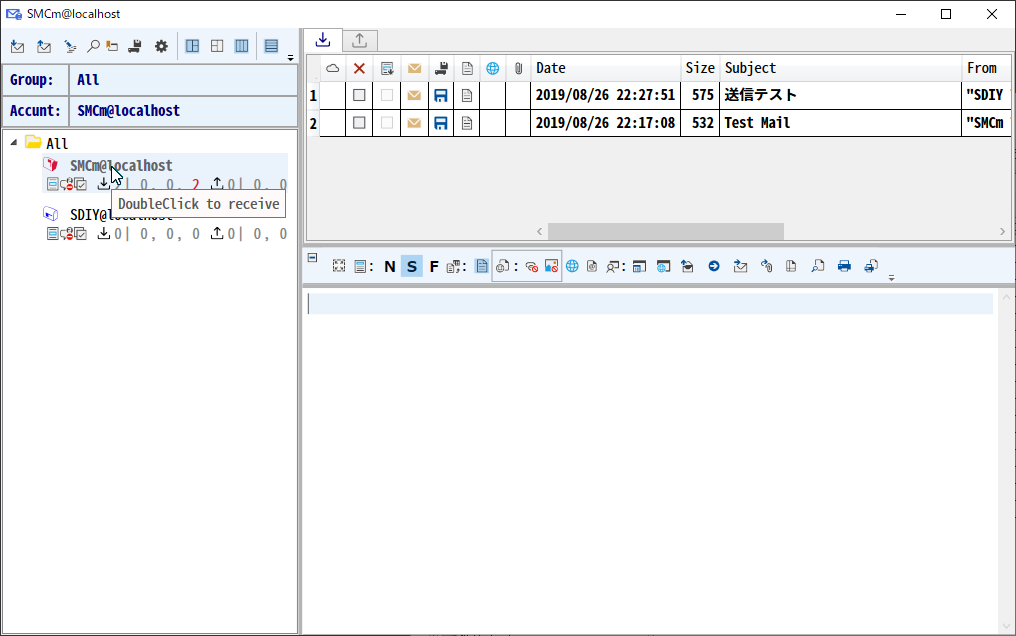Click the receive mail envelope toolbar icon
The image size is (1016, 636).
coord(17,47)
